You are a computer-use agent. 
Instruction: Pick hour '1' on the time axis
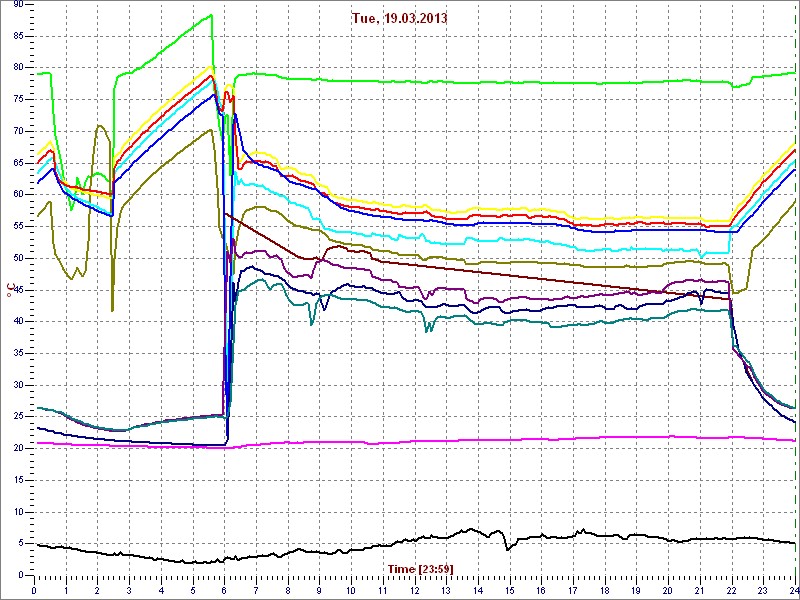point(66,591)
